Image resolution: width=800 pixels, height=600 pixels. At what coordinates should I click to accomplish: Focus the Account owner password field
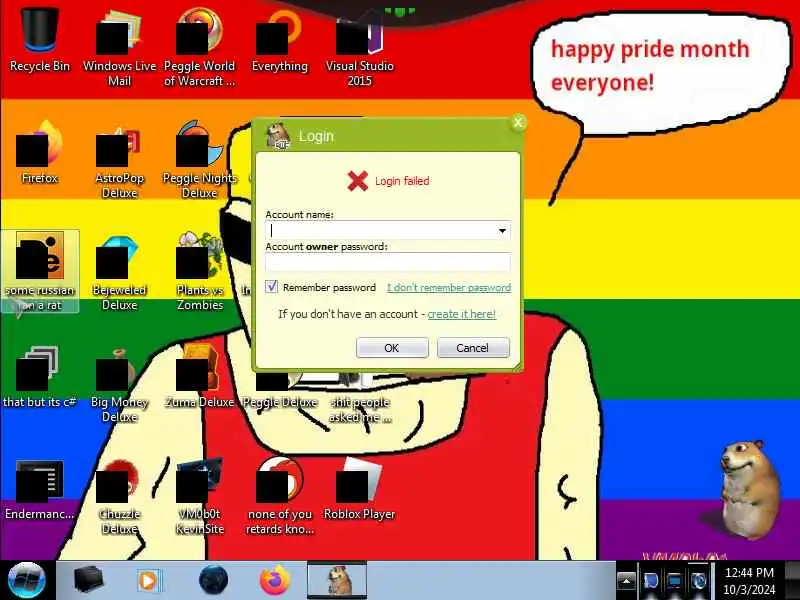pos(388,262)
